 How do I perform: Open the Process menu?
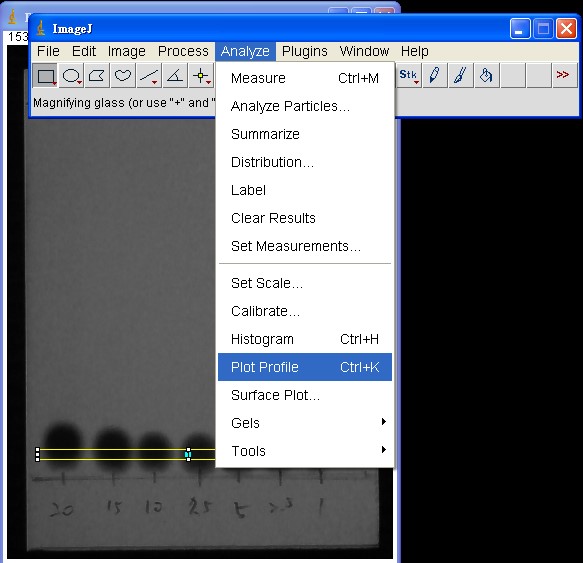[183, 51]
